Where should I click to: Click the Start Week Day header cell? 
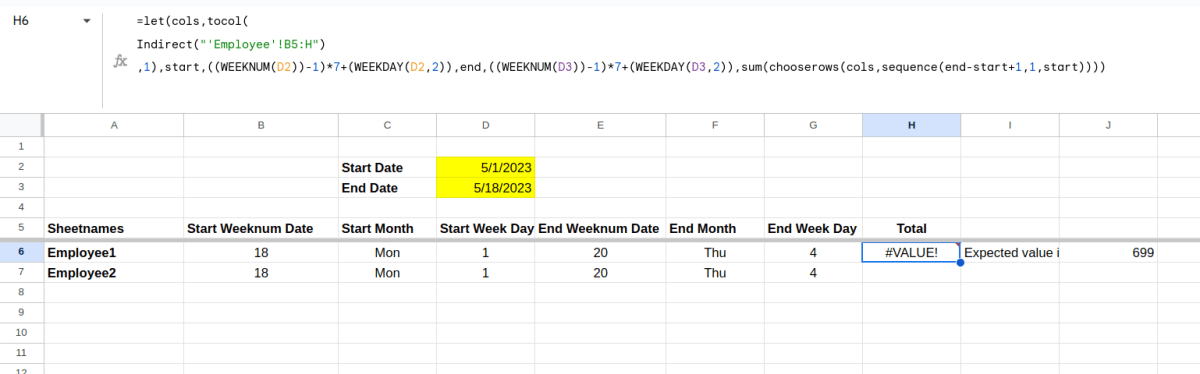point(486,228)
